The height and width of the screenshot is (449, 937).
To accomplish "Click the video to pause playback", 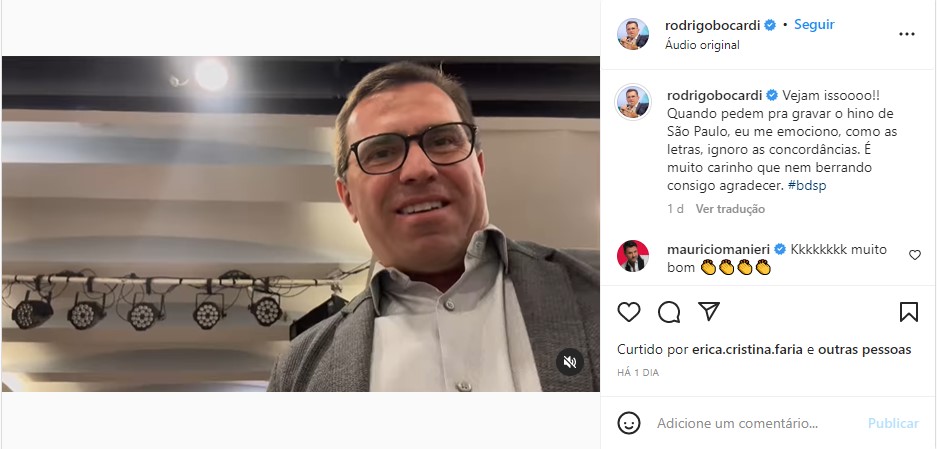I will [x=301, y=224].
